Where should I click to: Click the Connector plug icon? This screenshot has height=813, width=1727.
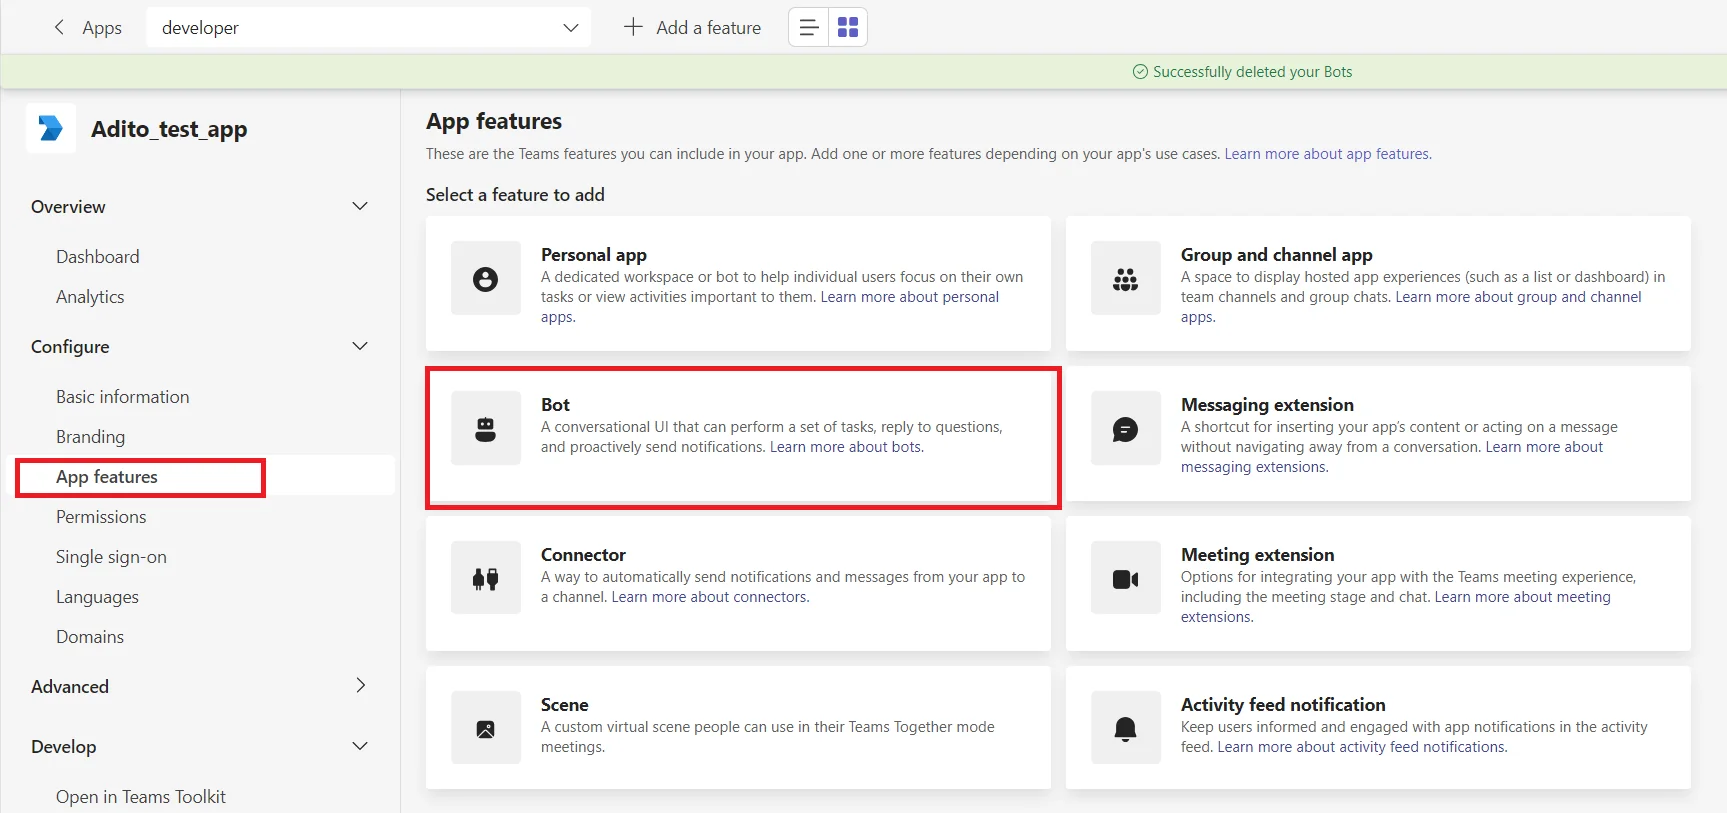[x=486, y=579]
